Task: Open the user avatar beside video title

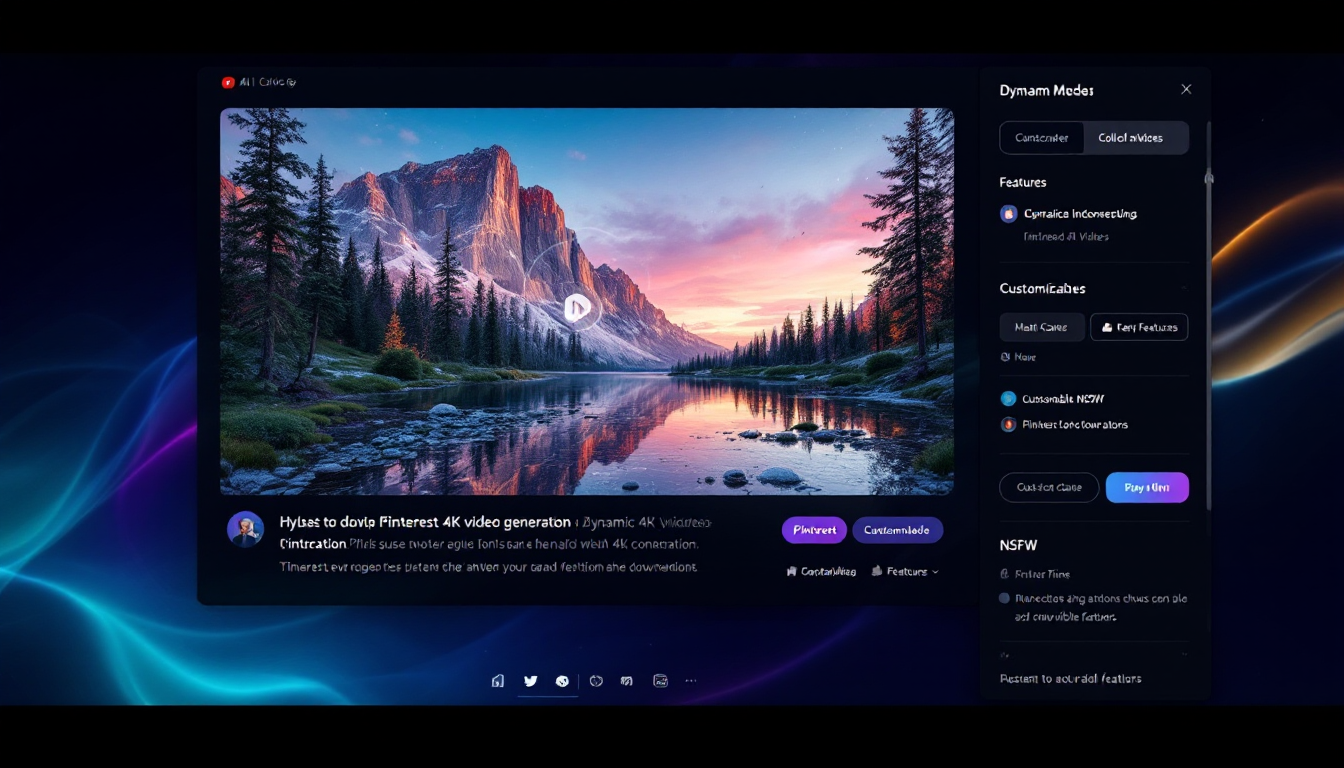Action: click(245, 529)
